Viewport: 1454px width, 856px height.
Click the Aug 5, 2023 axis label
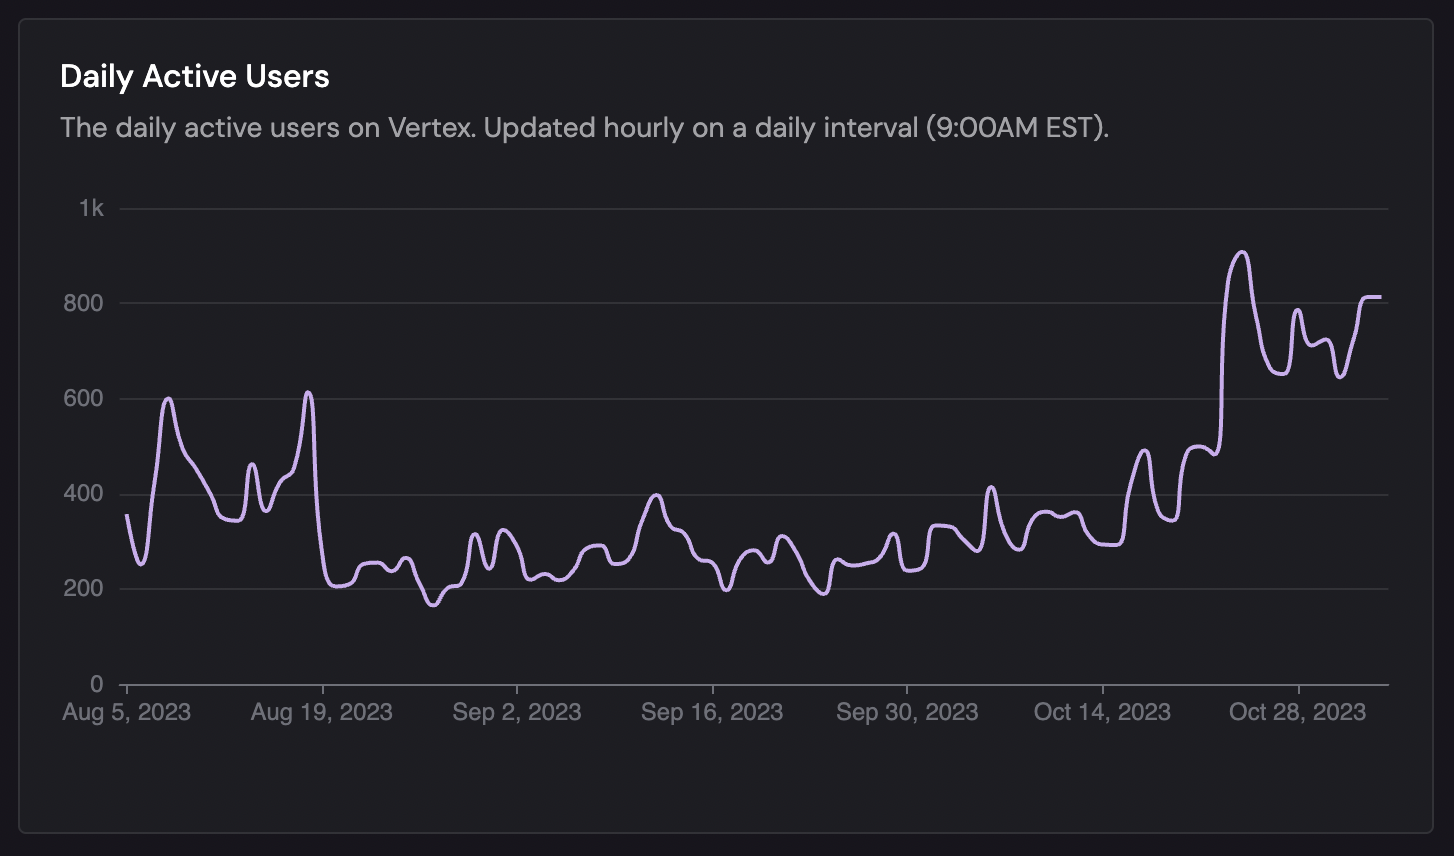click(126, 712)
